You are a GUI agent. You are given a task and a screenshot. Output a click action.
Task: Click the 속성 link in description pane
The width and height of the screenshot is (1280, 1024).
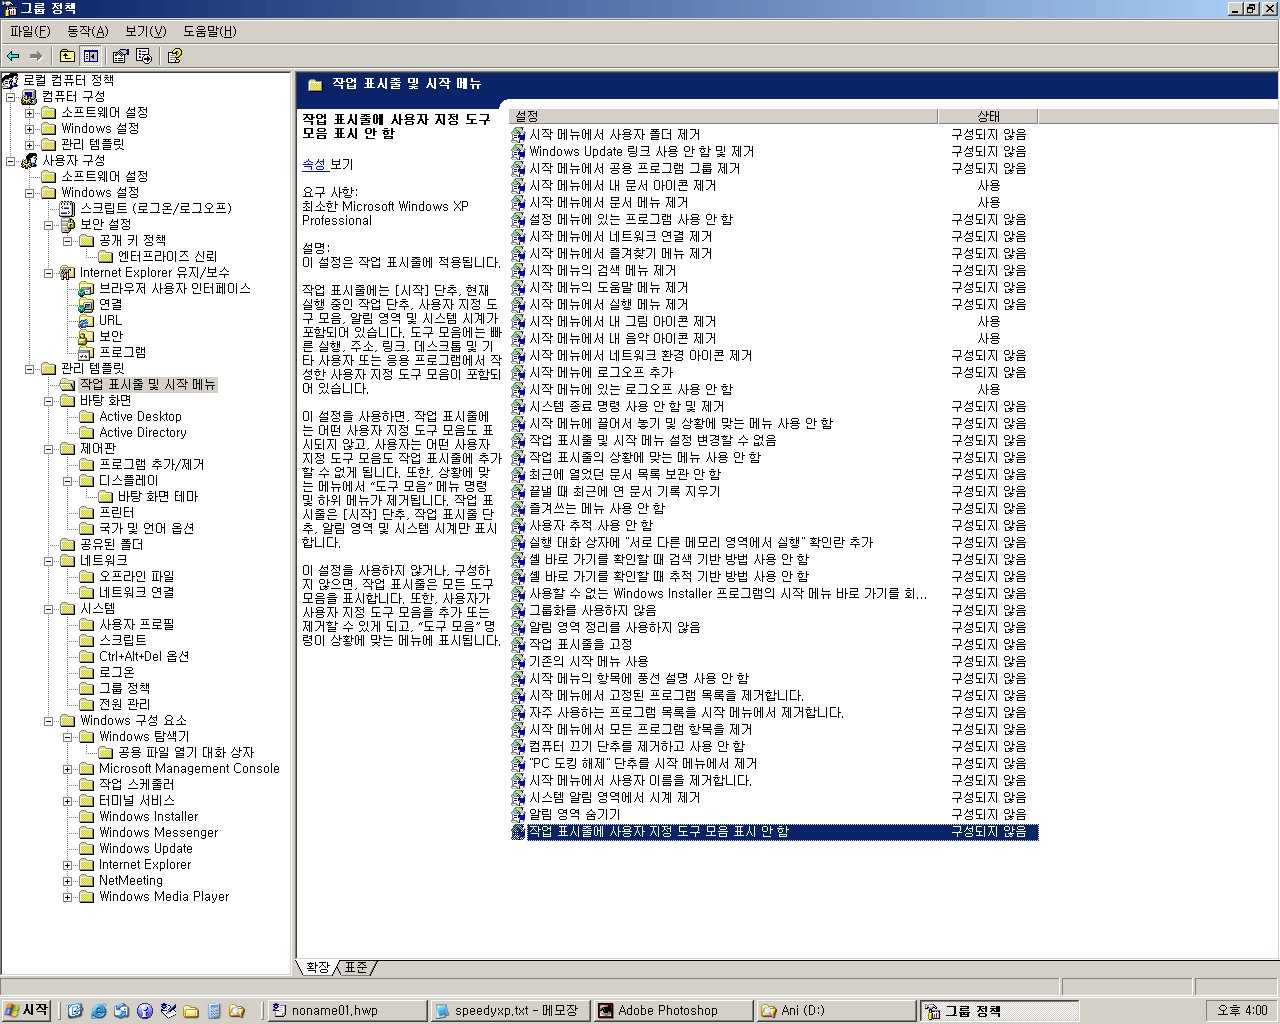click(314, 164)
